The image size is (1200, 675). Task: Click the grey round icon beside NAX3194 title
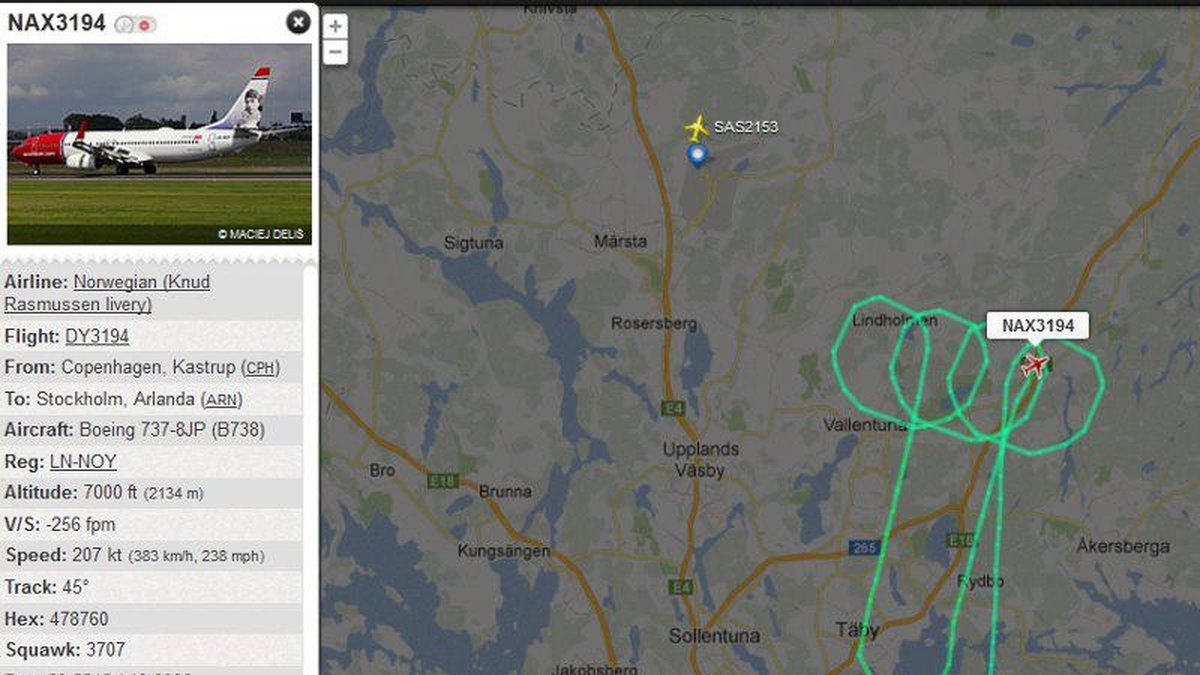pyautogui.click(x=125, y=23)
